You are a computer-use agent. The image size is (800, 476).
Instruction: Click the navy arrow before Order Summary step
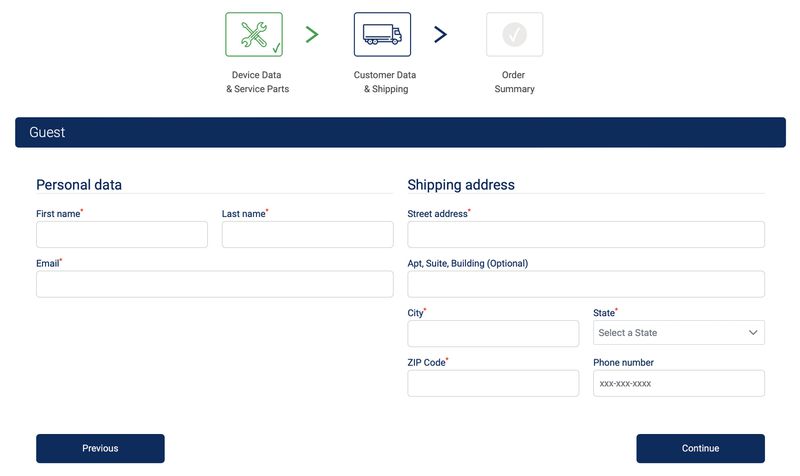click(440, 35)
